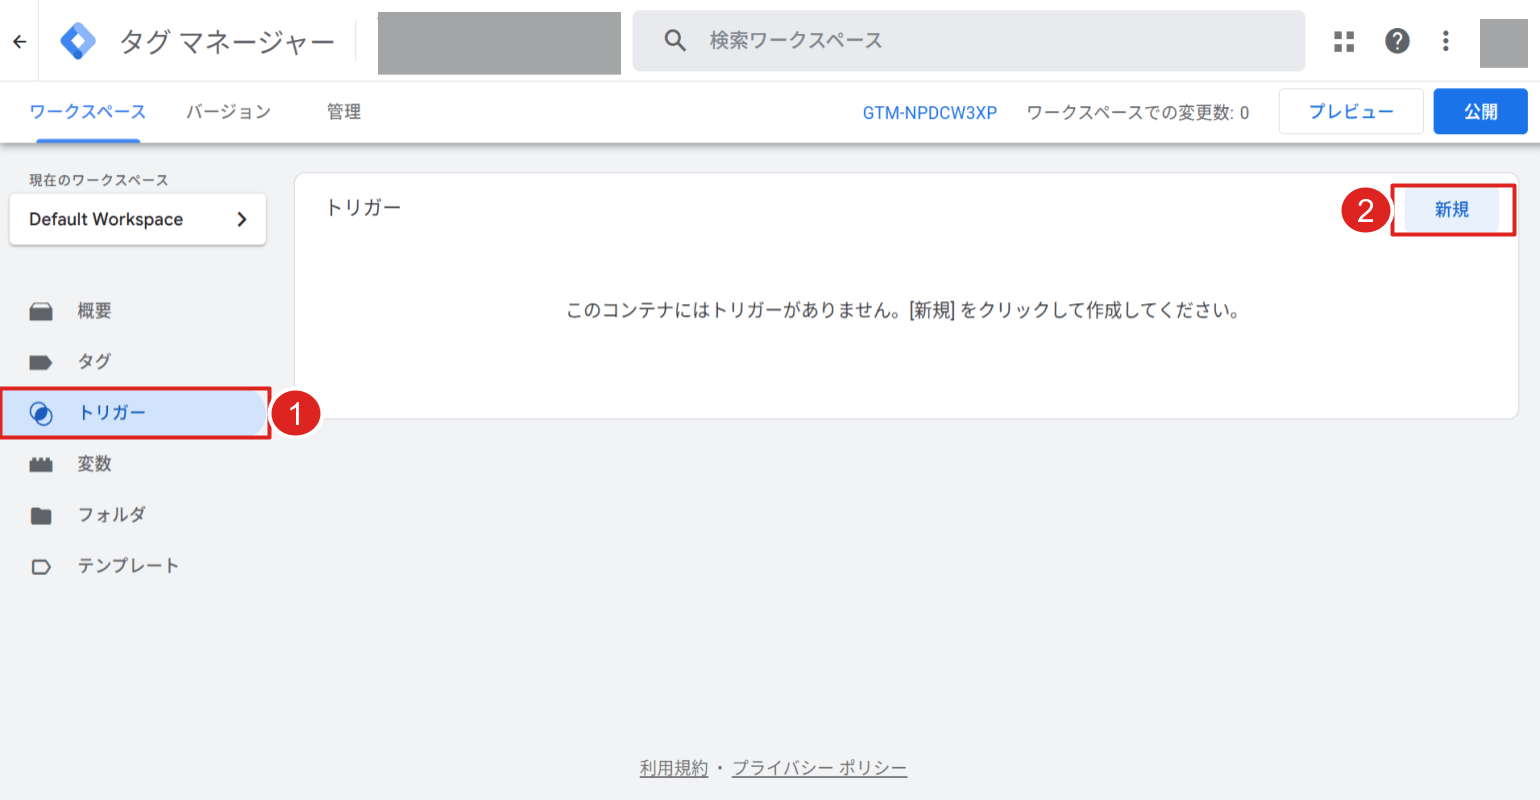Screen dimensions: 1540x800
Task: Click the back arrow at top left
Action: tap(18, 41)
